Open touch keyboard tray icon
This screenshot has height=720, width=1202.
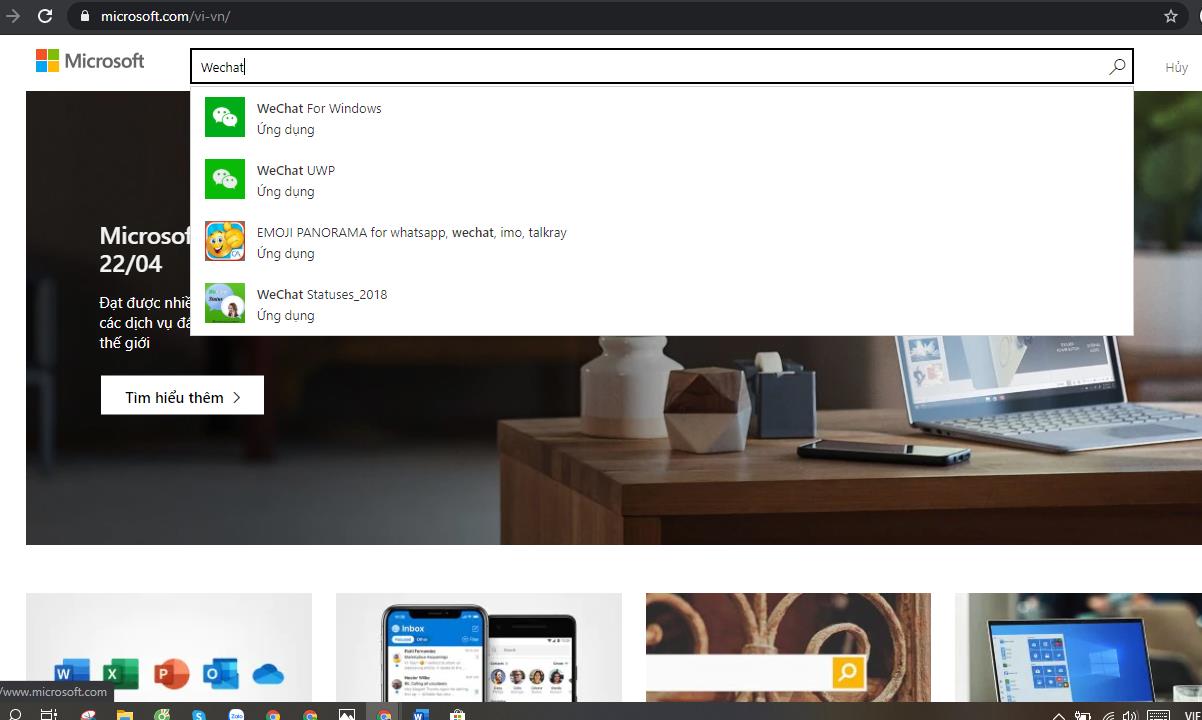tap(1158, 715)
